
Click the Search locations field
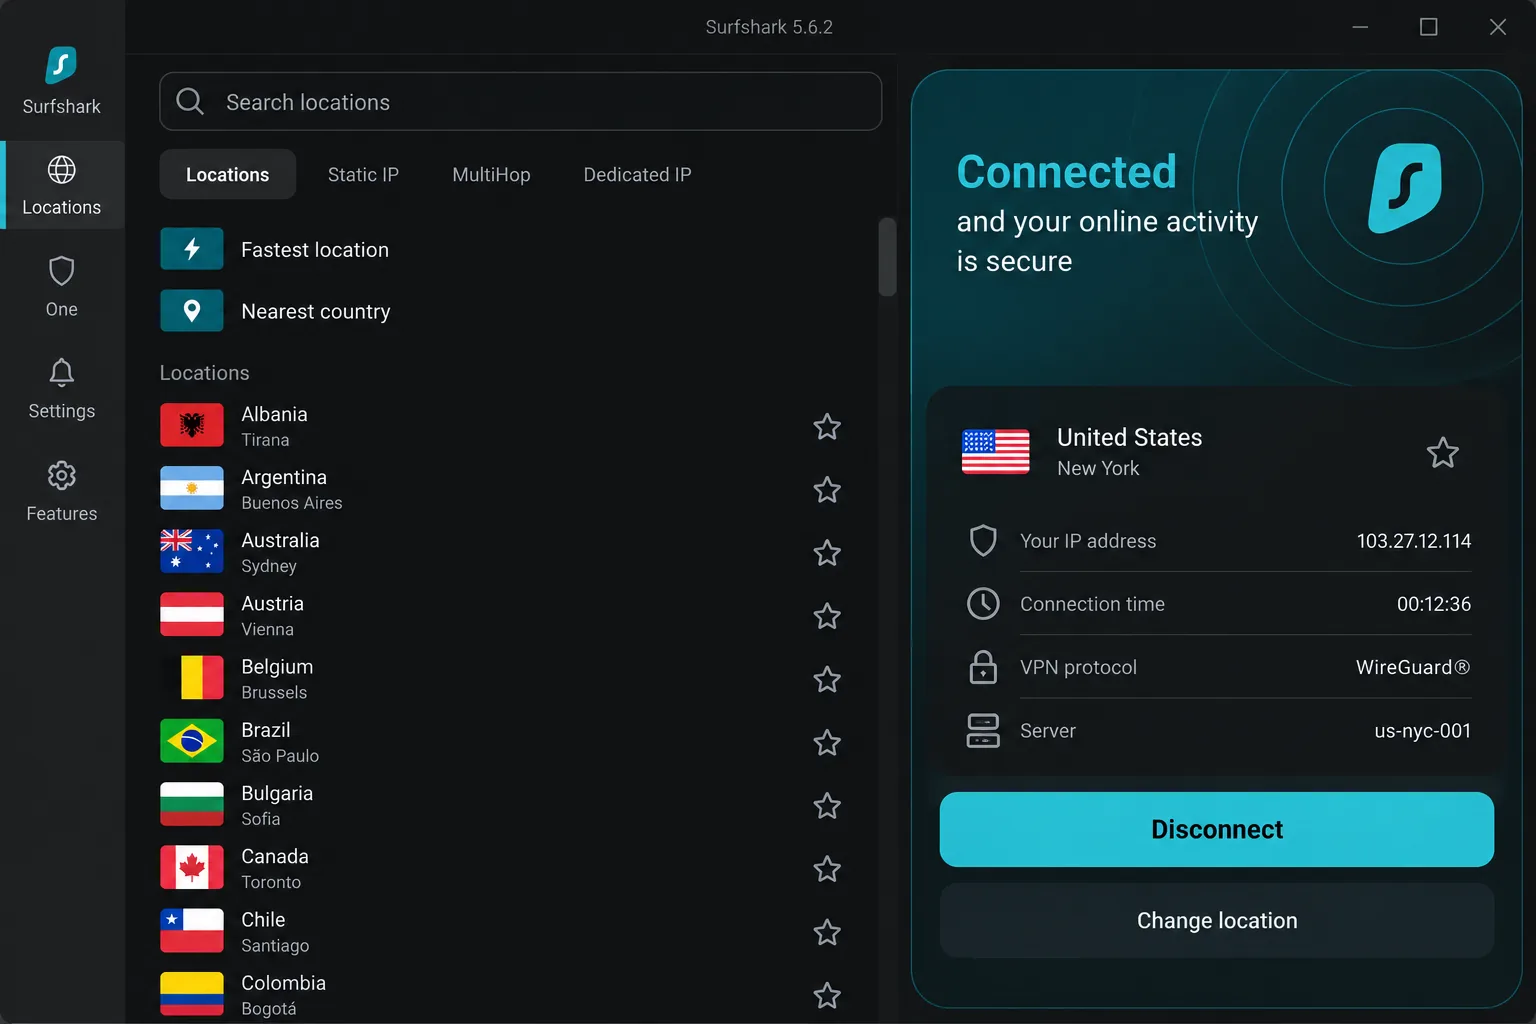521,101
